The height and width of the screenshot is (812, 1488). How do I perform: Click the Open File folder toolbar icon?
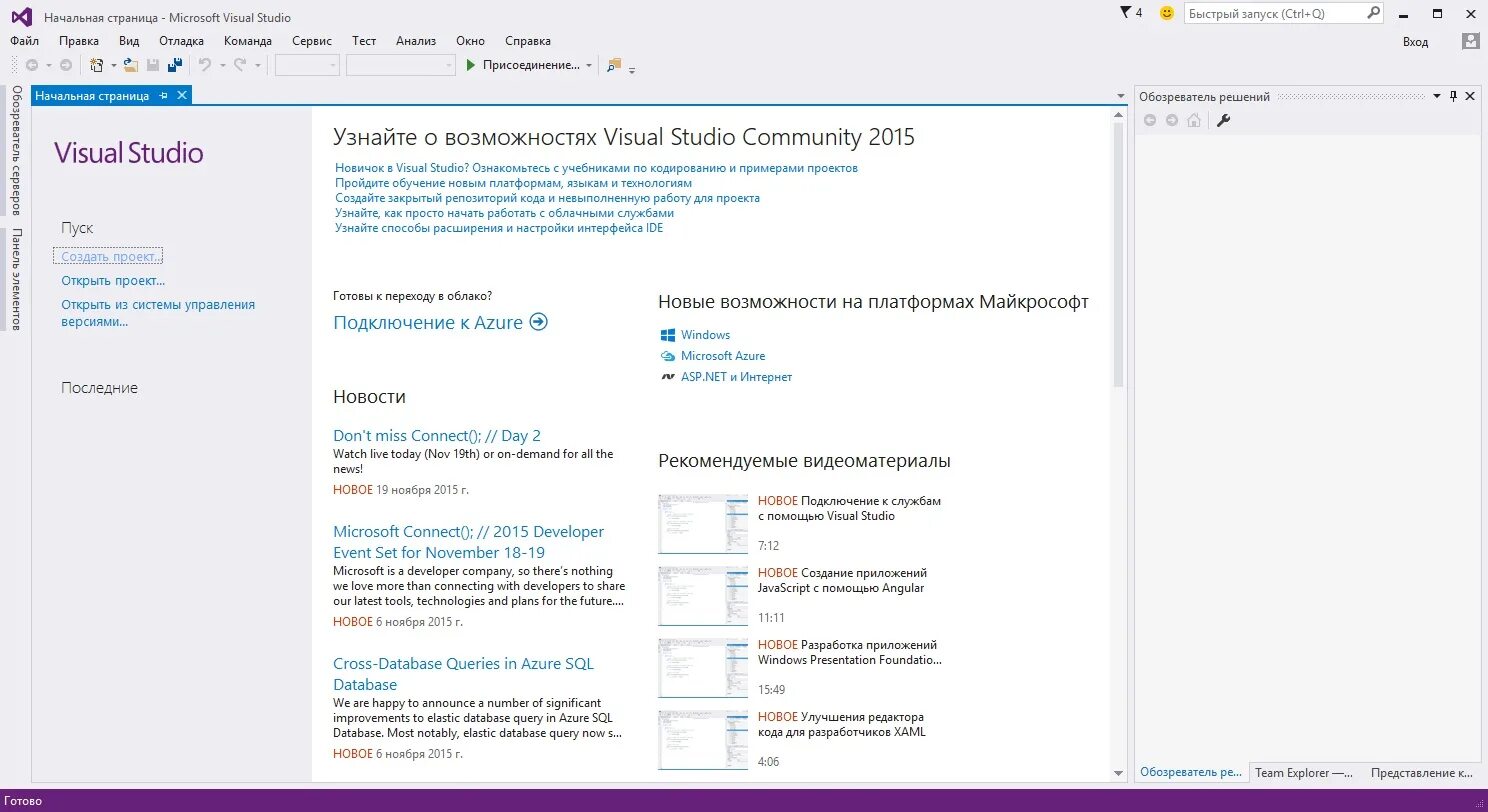click(x=130, y=65)
